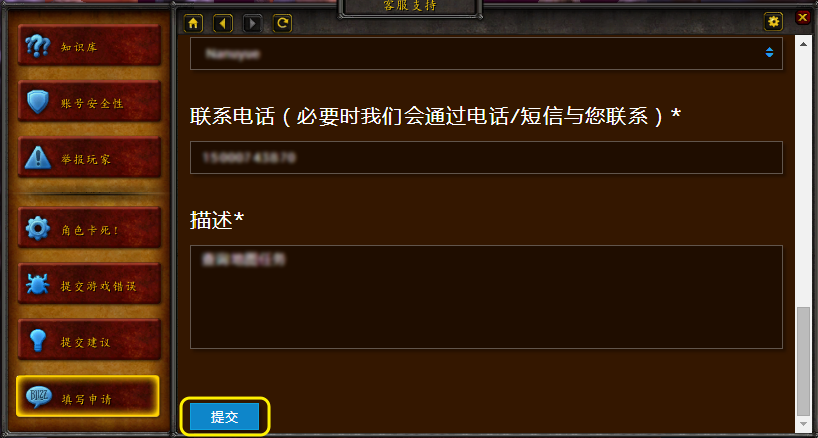Click inside the 描述 description text area

(486, 297)
